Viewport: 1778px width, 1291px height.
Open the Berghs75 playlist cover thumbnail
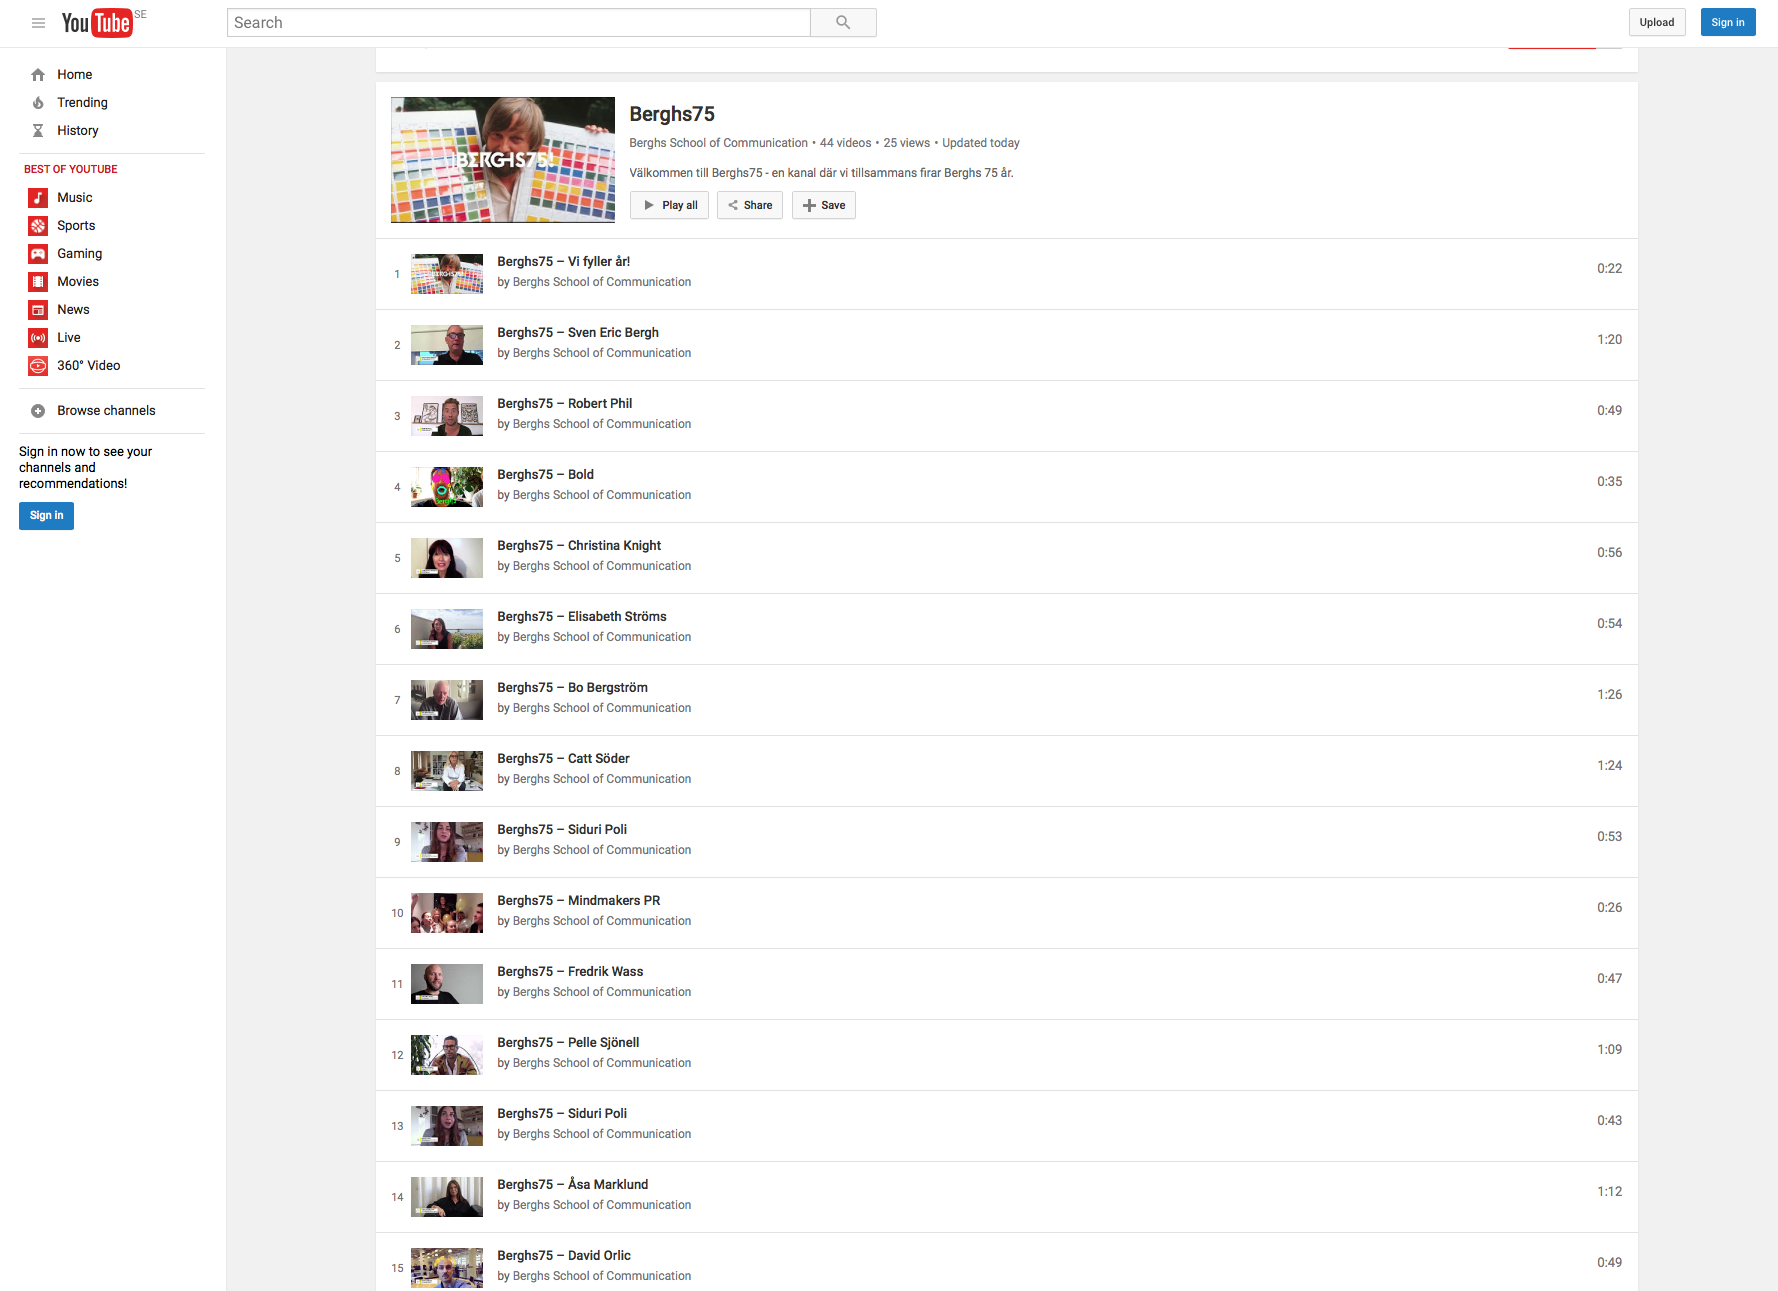pos(503,160)
